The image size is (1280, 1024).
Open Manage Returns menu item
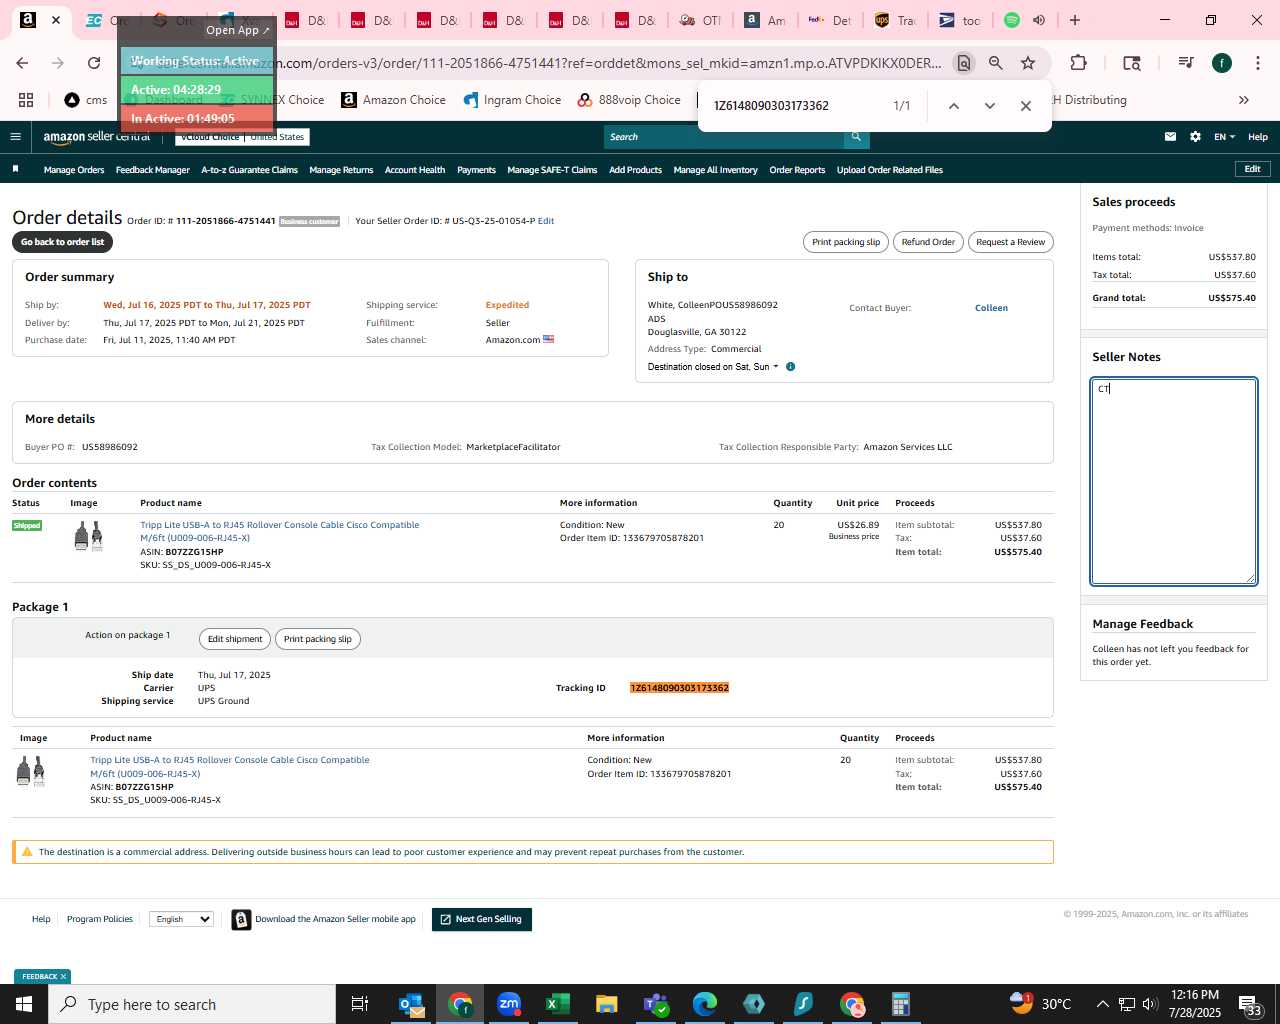[341, 170]
